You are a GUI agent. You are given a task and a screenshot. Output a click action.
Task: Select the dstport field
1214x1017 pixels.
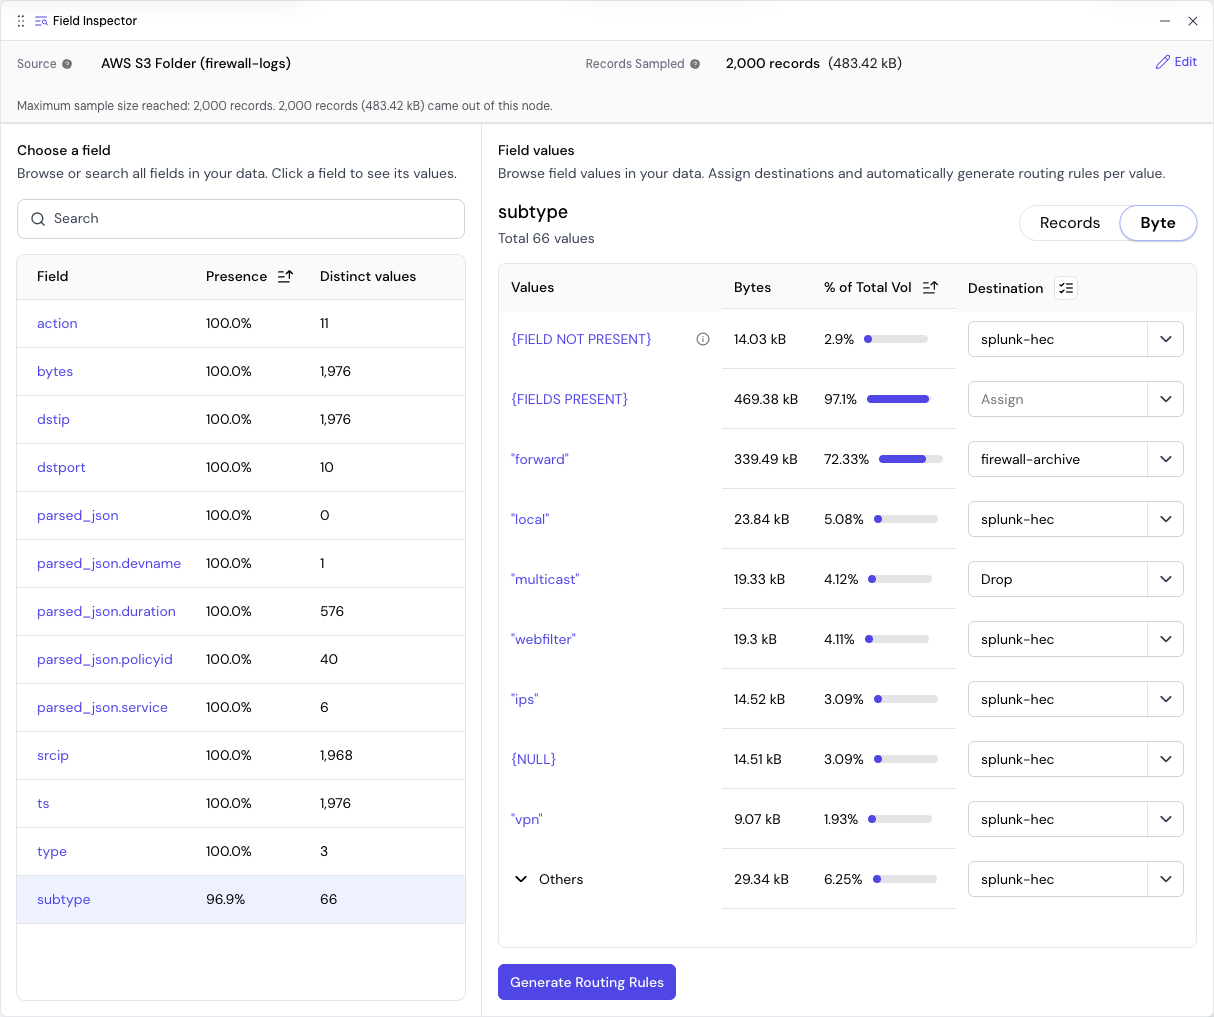pyautogui.click(x=61, y=467)
